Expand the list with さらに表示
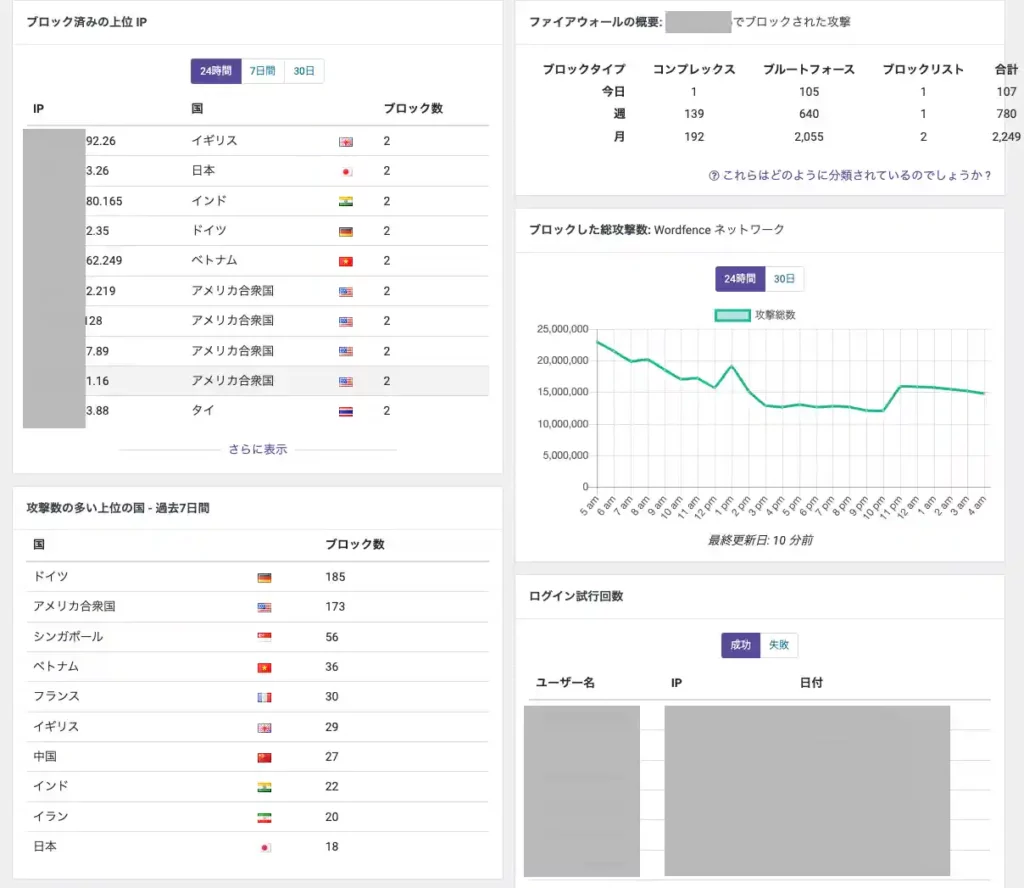 point(257,450)
